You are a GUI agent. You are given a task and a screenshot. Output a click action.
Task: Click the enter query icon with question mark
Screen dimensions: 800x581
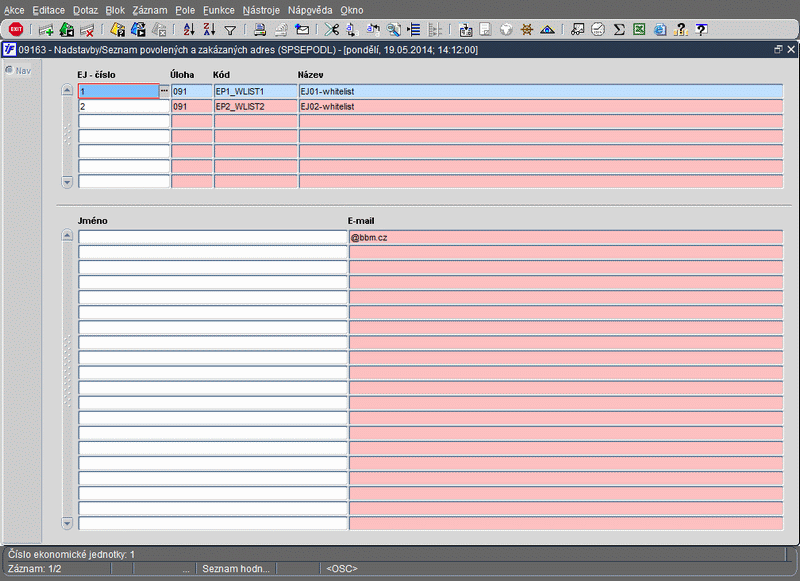pos(117,30)
